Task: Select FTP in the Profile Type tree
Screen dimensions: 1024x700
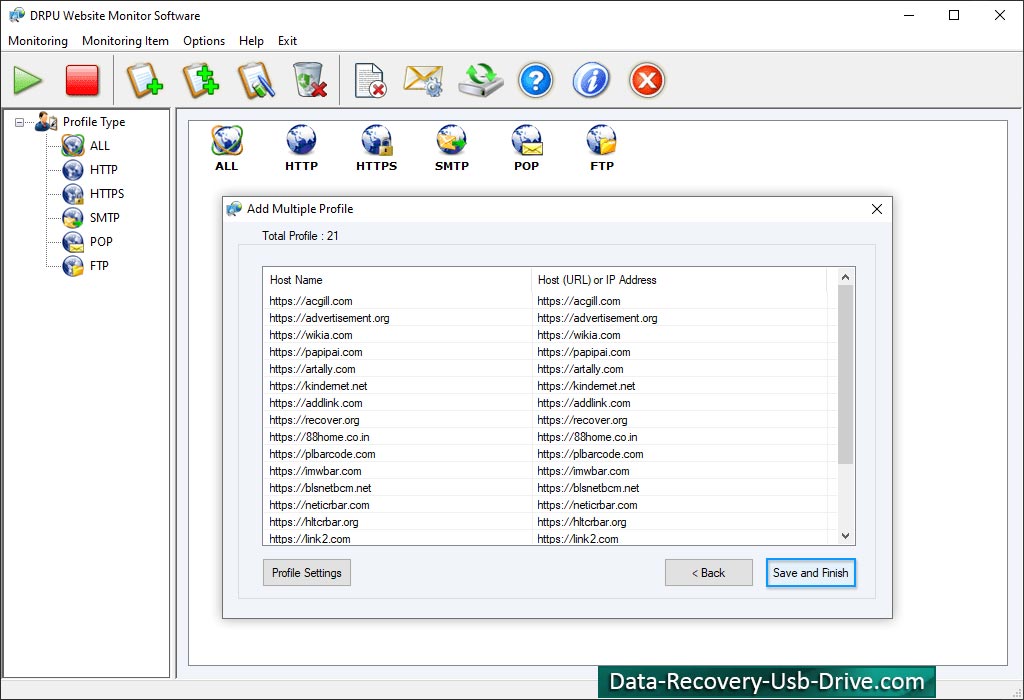Action: coord(99,266)
